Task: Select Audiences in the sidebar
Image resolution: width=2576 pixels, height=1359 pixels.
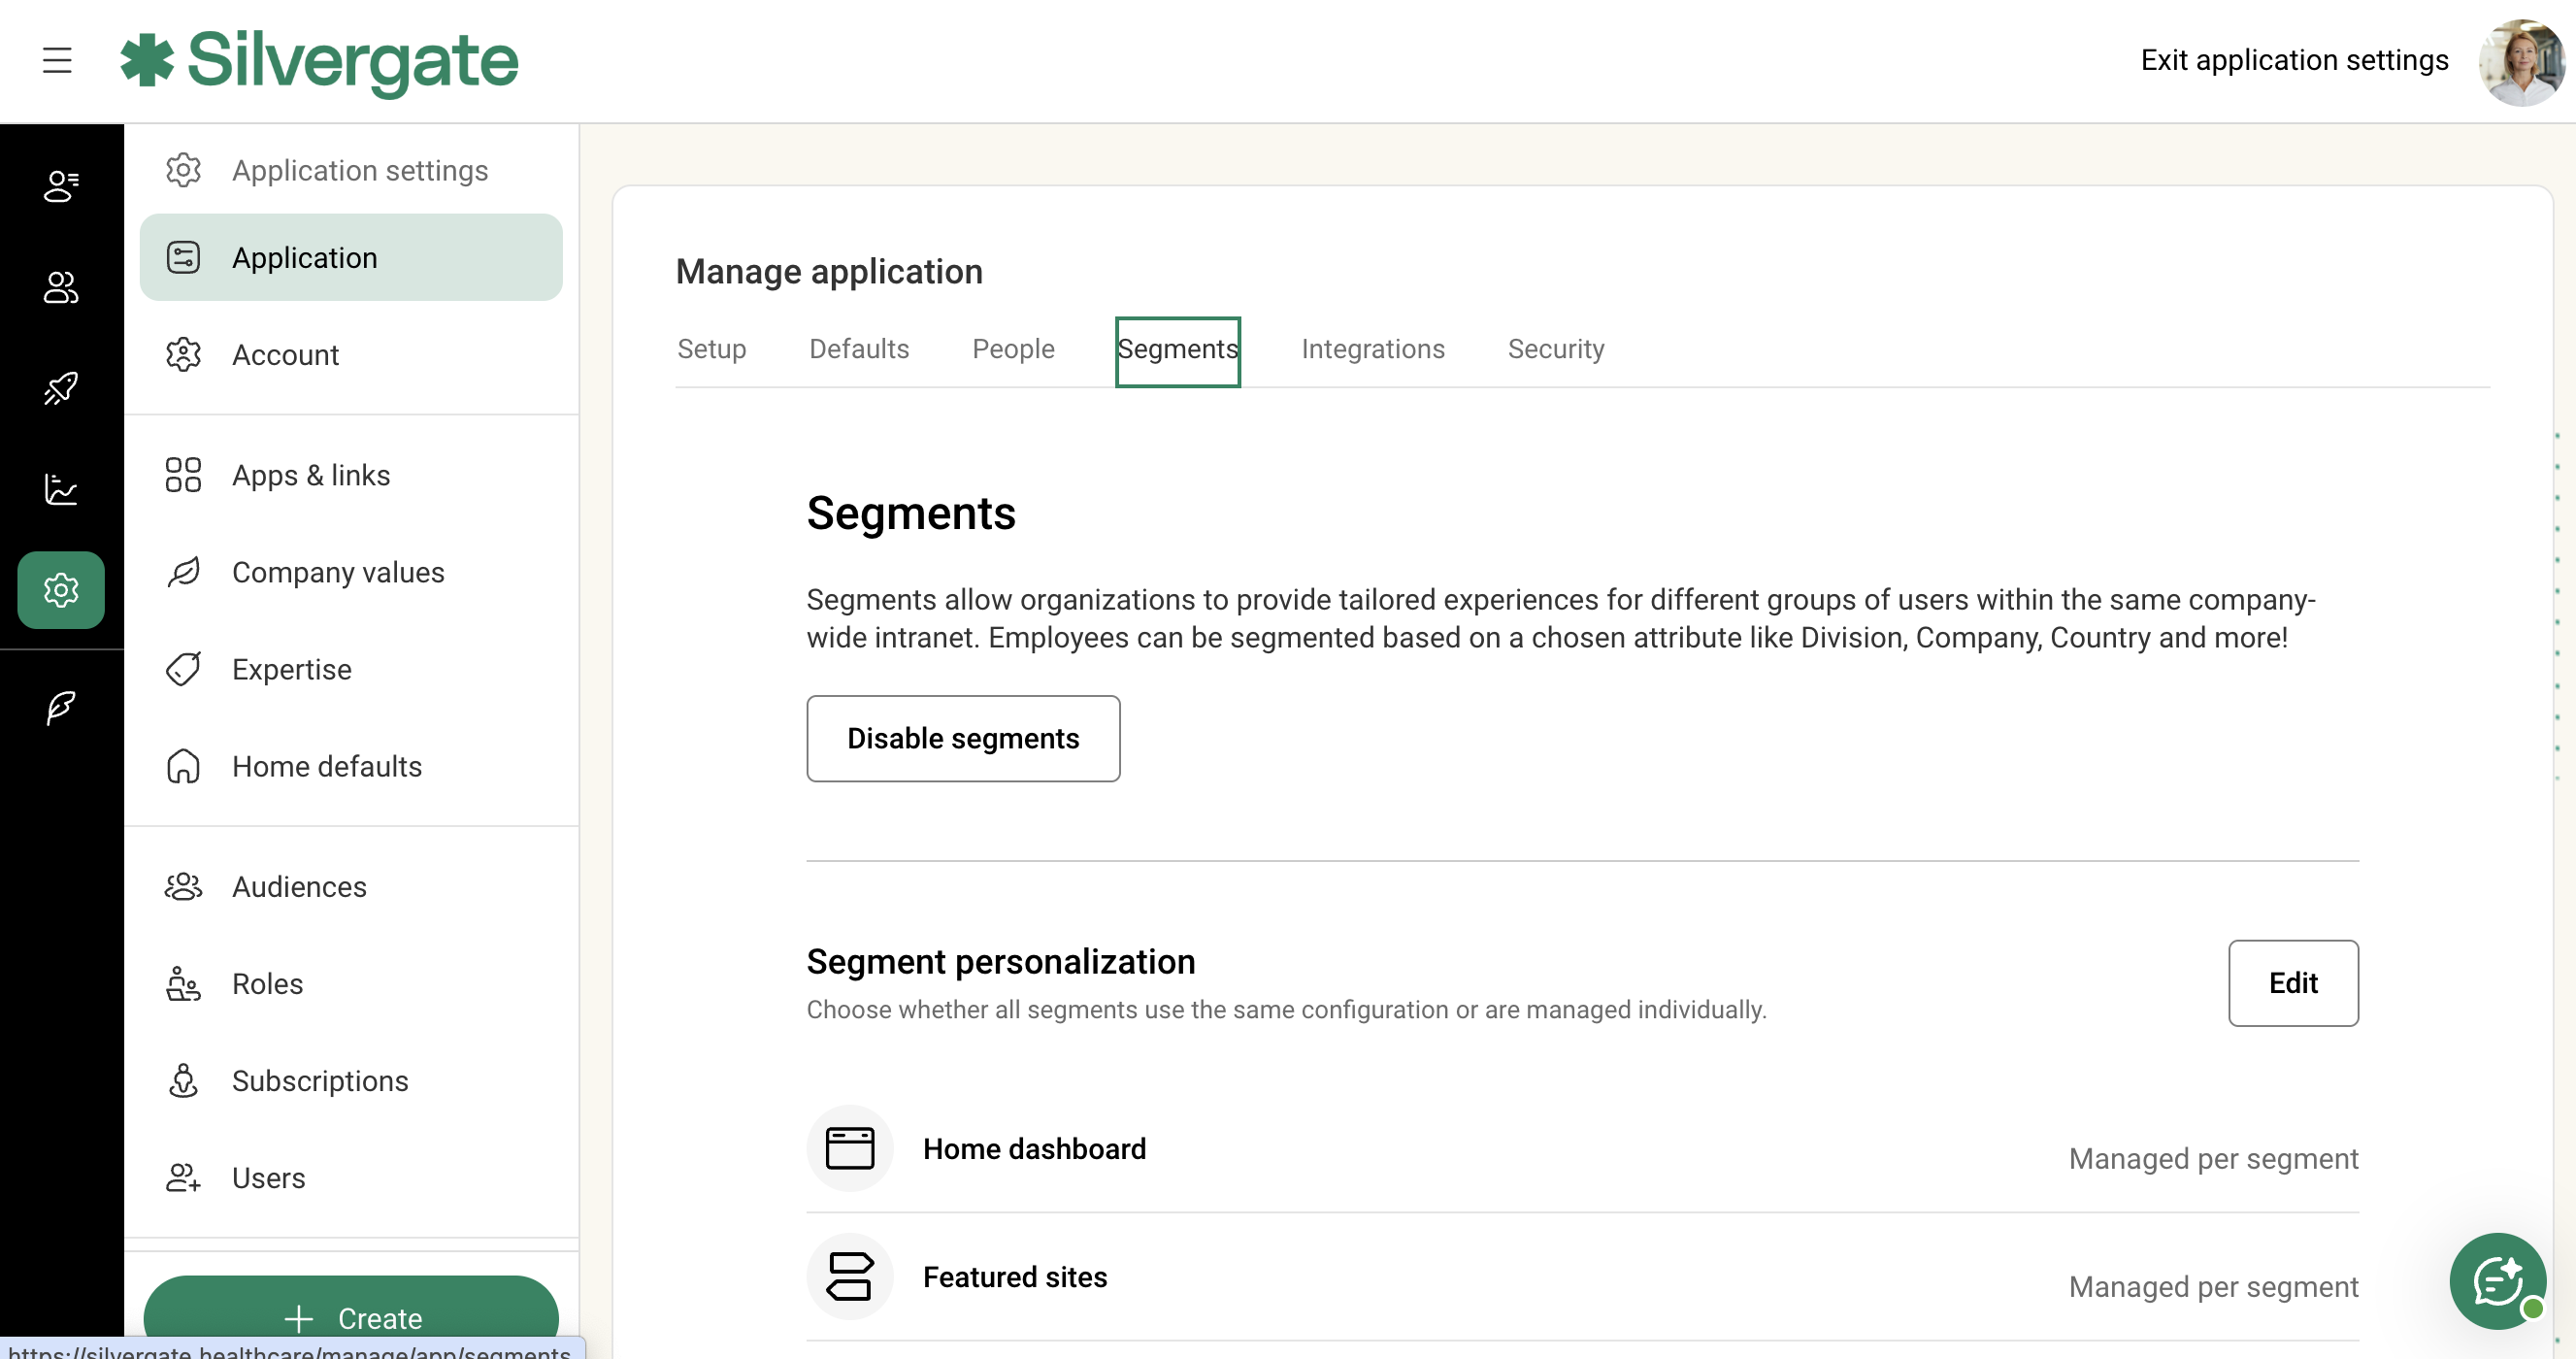Action: pyautogui.click(x=298, y=886)
